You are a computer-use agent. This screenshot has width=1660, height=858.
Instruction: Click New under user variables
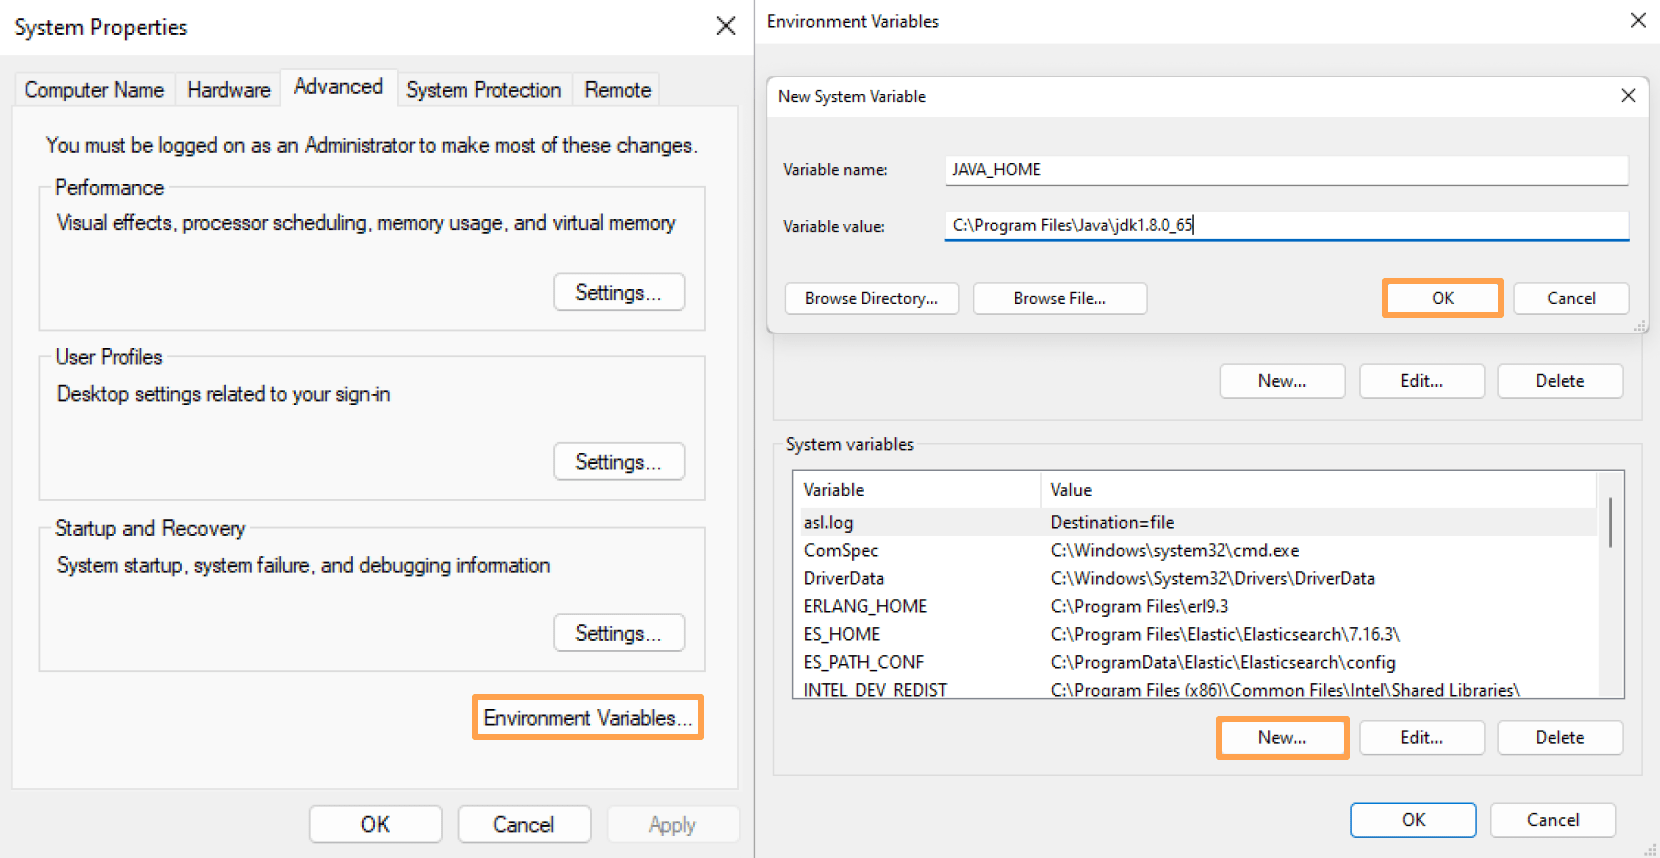tap(1282, 381)
